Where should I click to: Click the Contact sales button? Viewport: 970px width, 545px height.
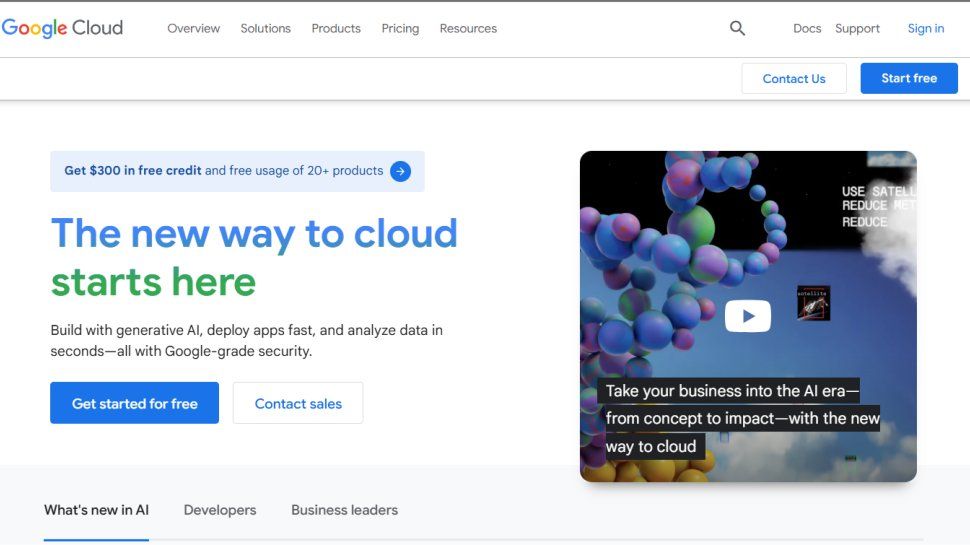[x=298, y=403]
